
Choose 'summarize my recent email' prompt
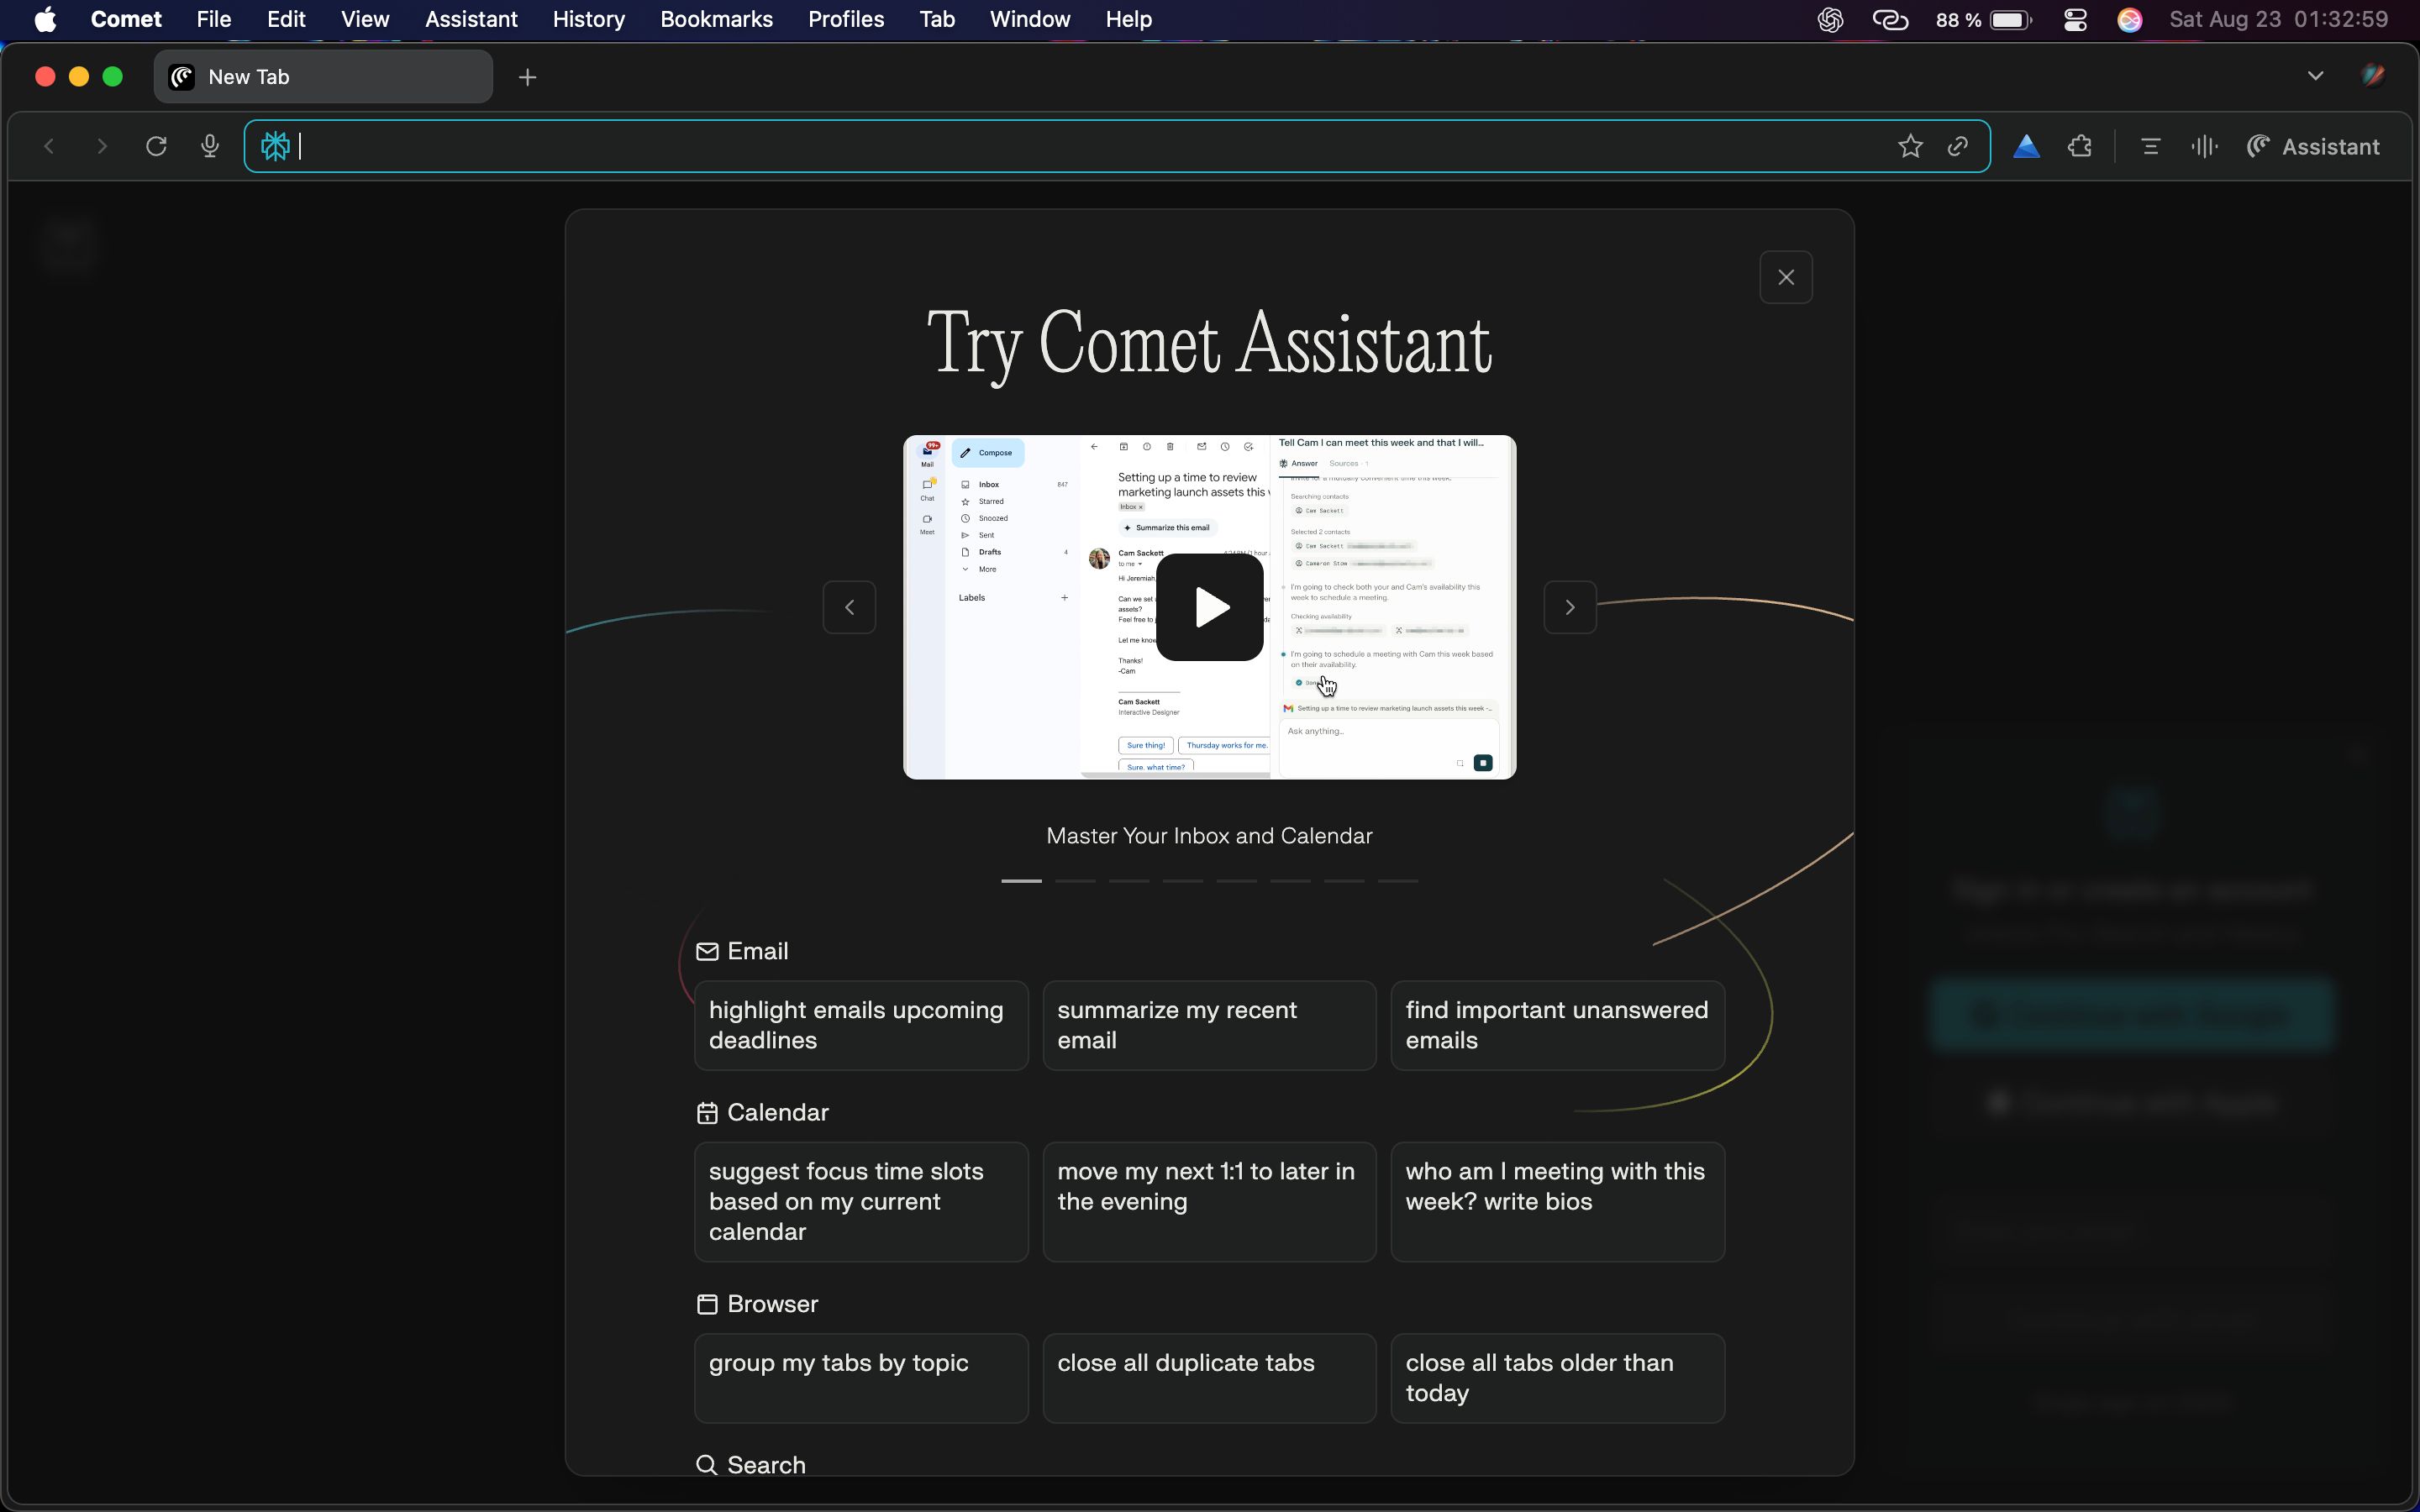click(x=1209, y=1025)
